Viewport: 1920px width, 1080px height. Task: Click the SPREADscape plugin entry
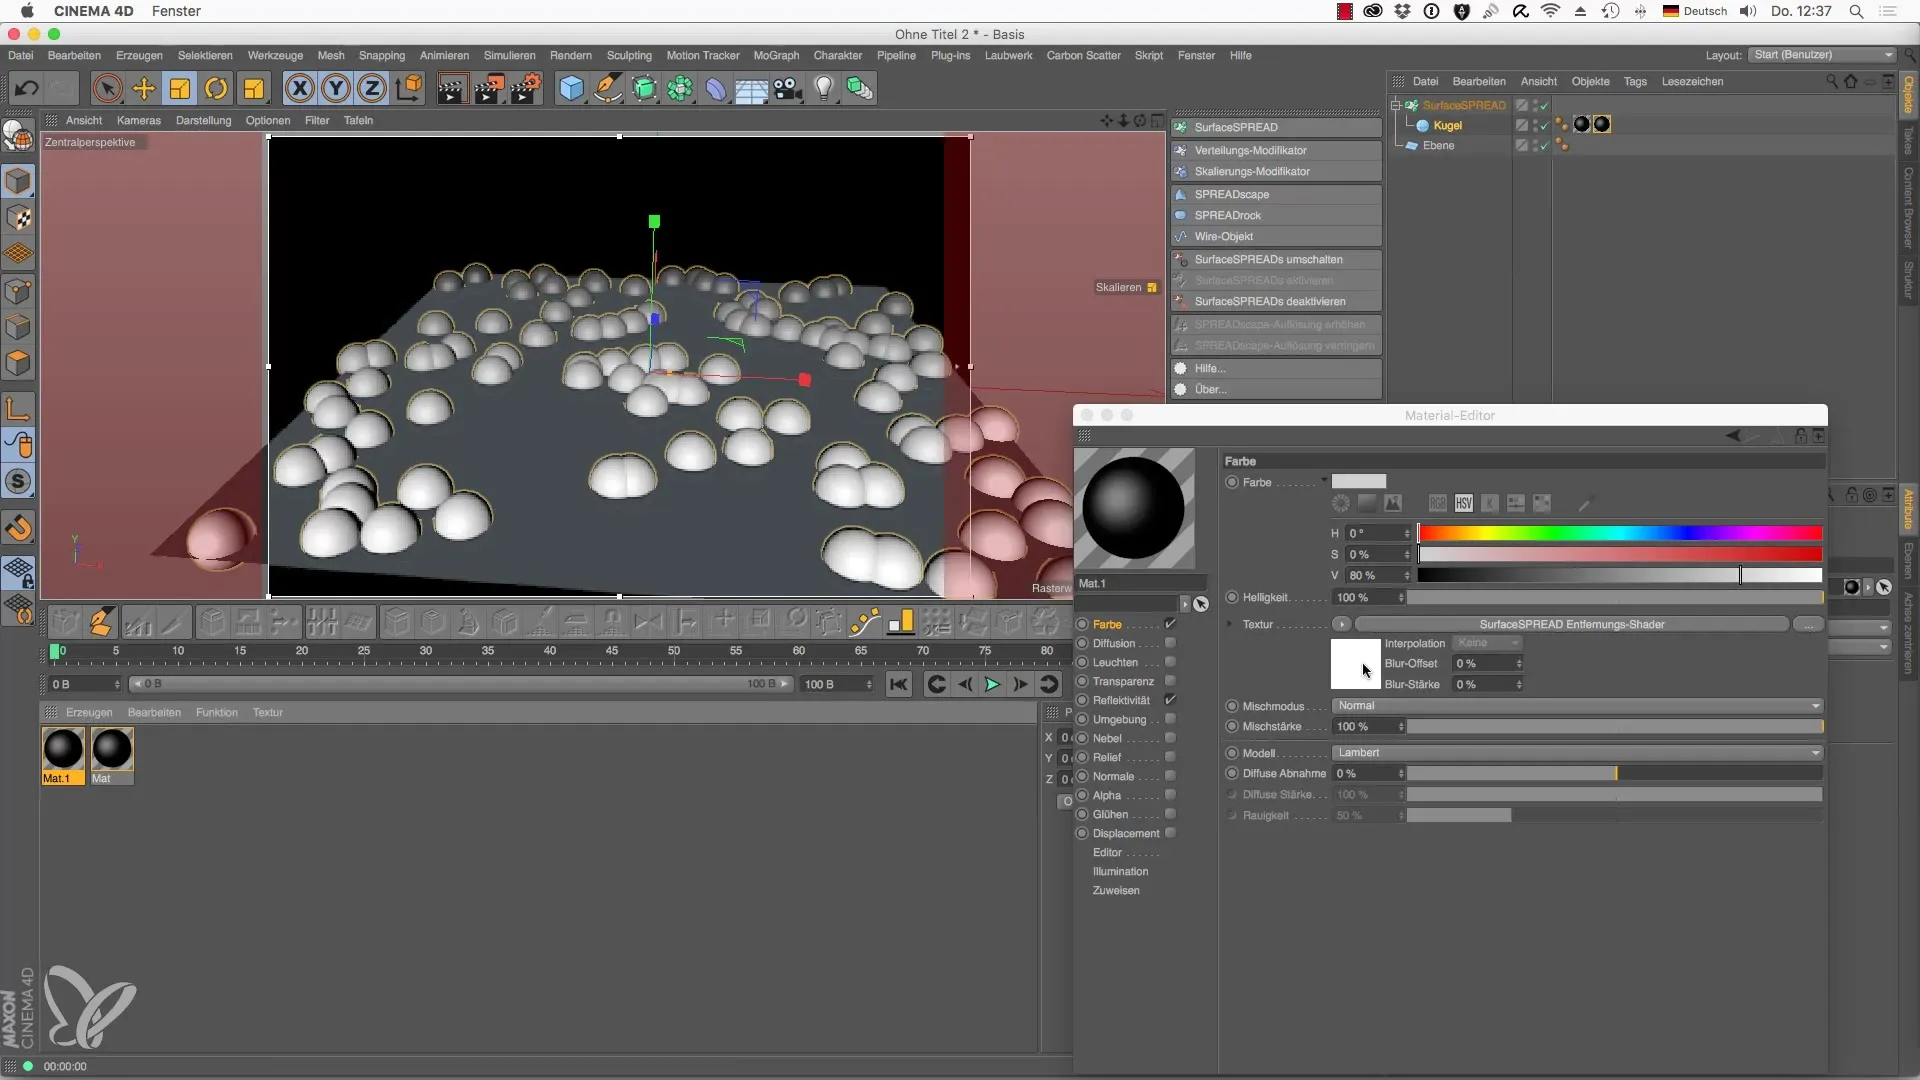tap(1277, 194)
